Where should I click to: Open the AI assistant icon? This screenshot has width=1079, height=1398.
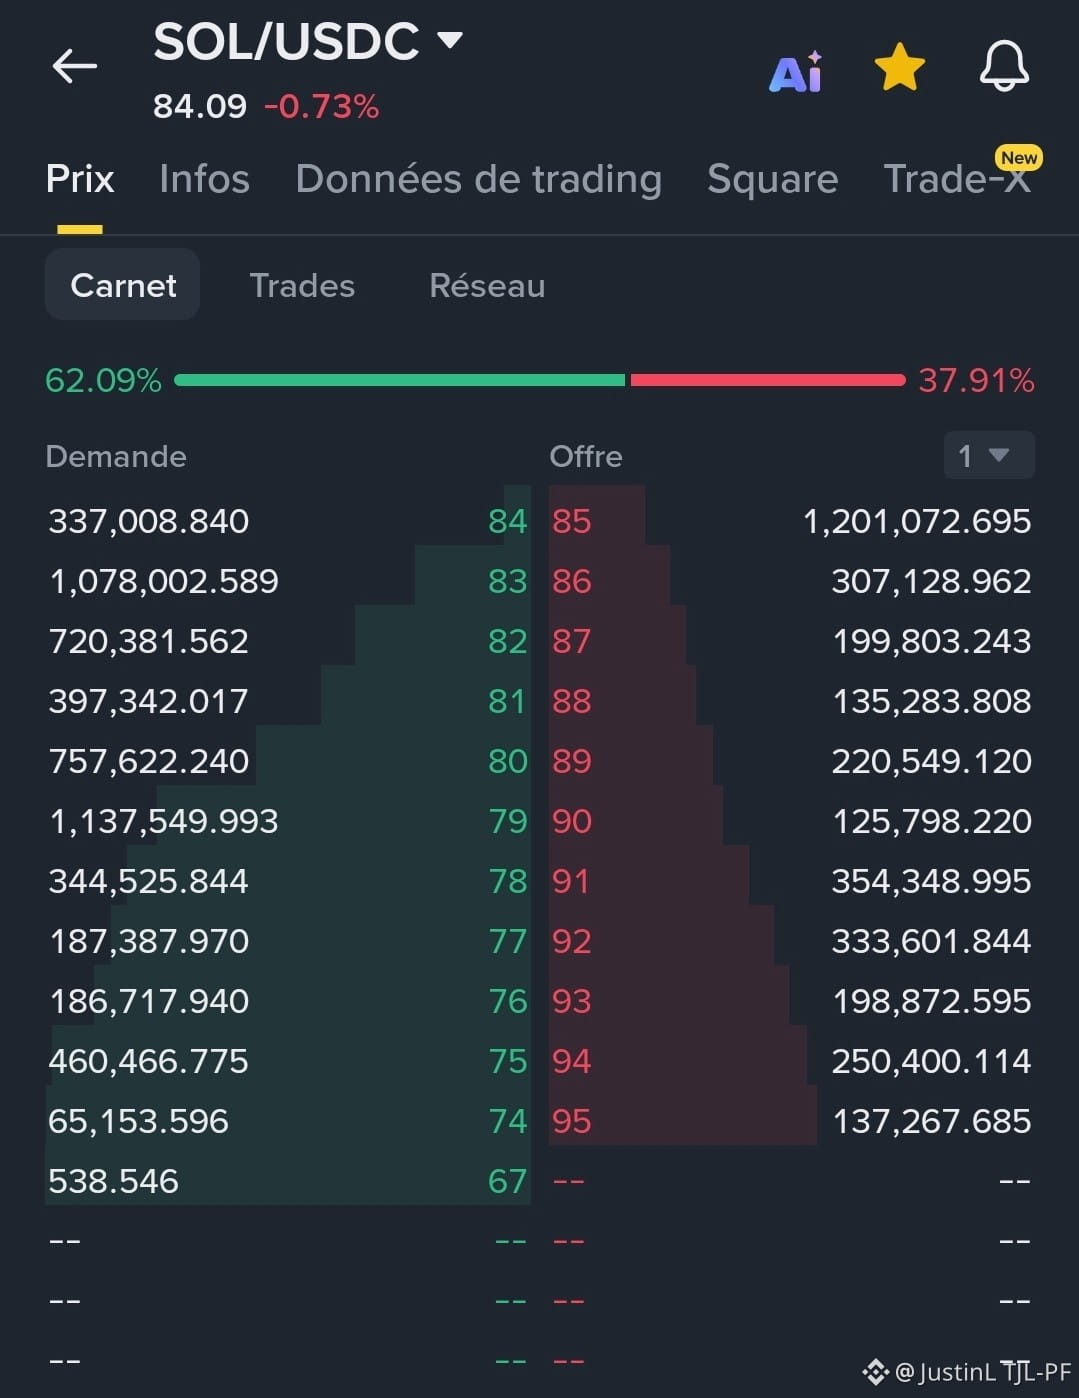[x=796, y=71]
